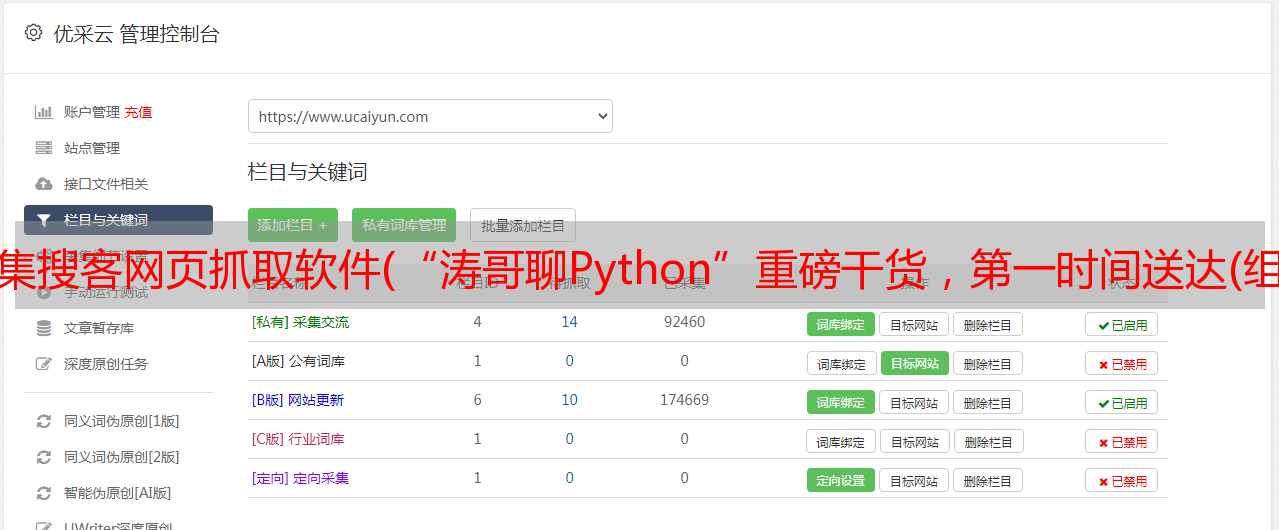Toggle the 已禁用 status of 行业词库

pyautogui.click(x=1122, y=441)
